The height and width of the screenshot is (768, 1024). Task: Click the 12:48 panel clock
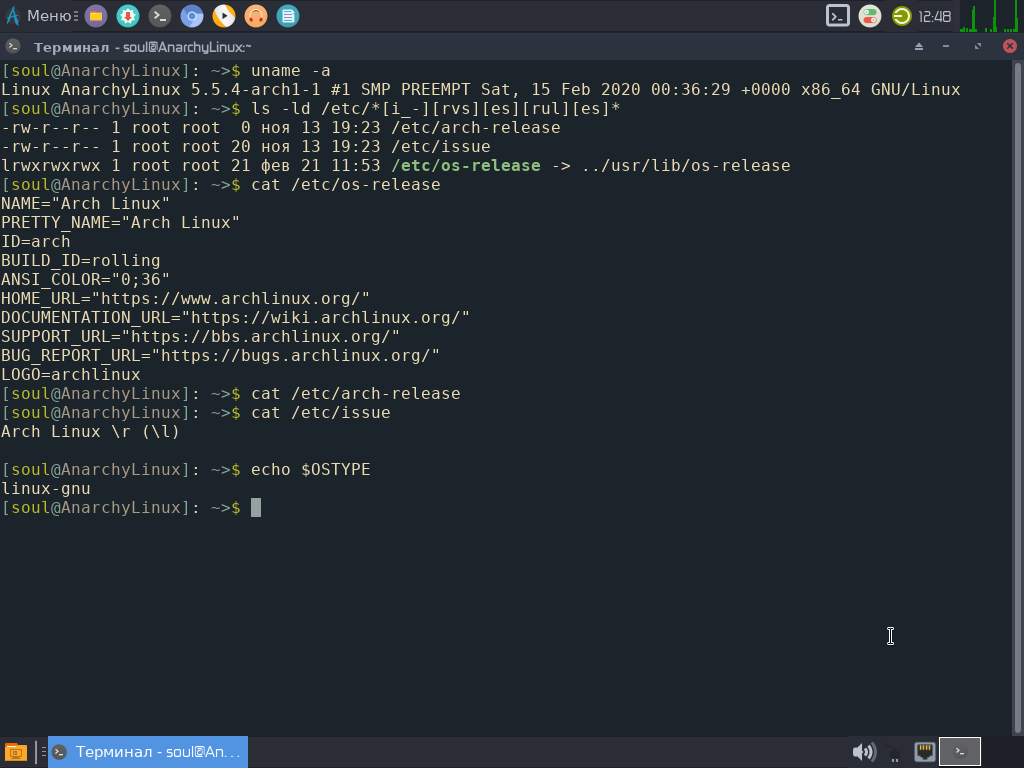point(935,16)
